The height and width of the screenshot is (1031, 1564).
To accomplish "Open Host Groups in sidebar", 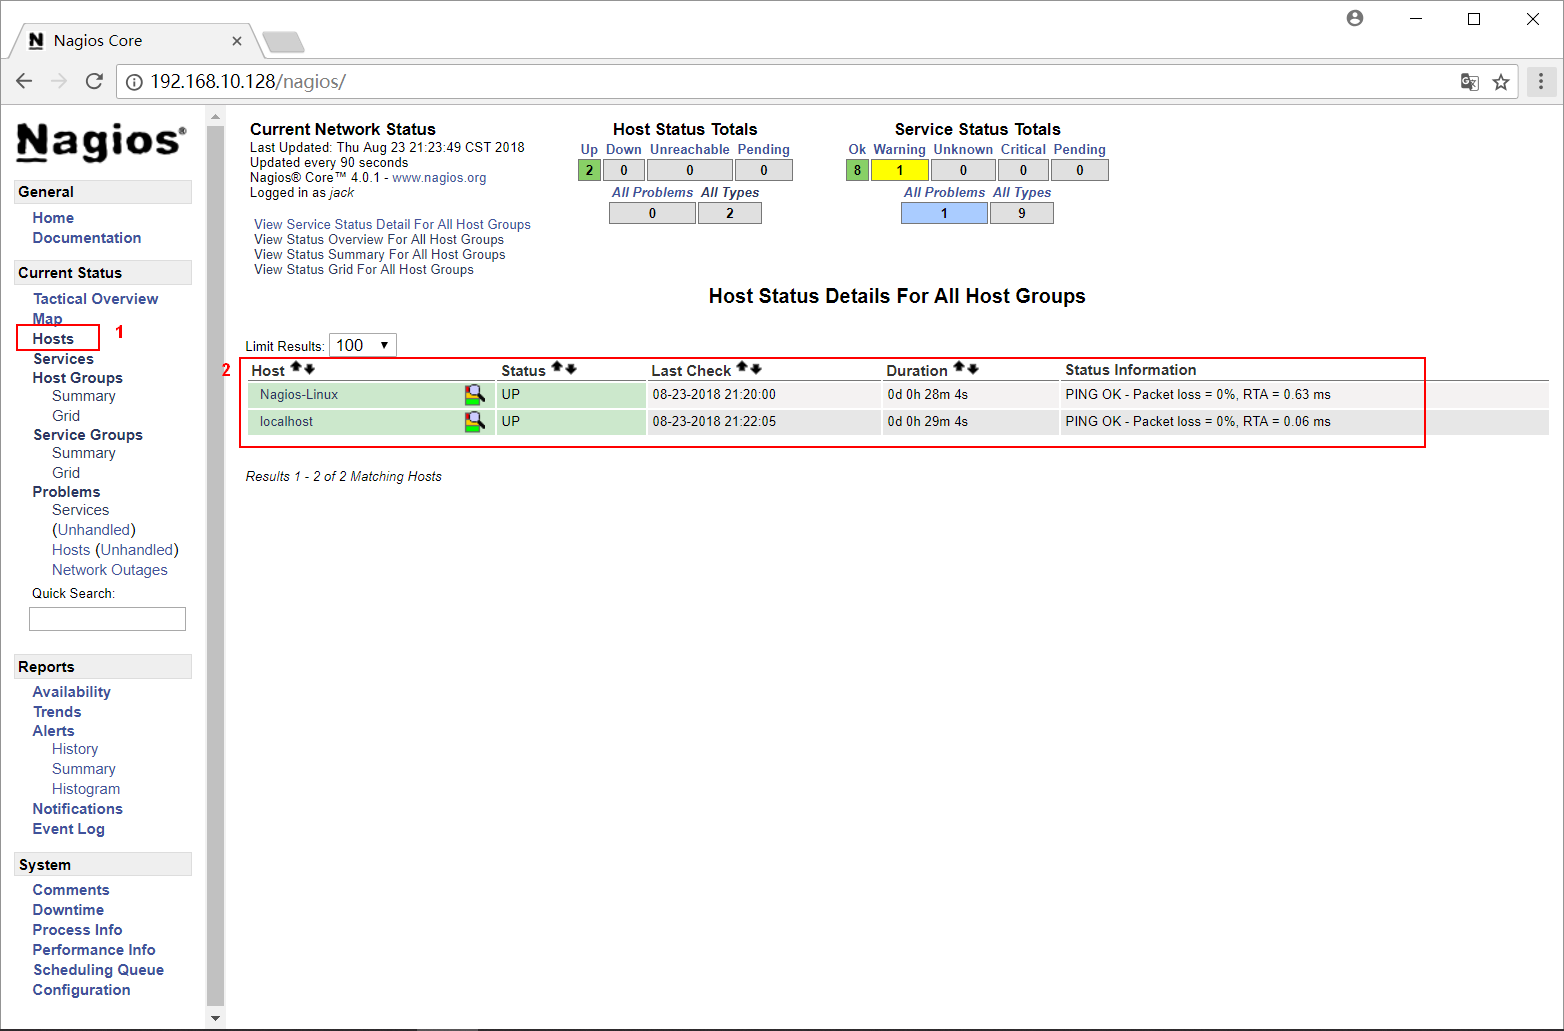I will pyautogui.click(x=78, y=378).
